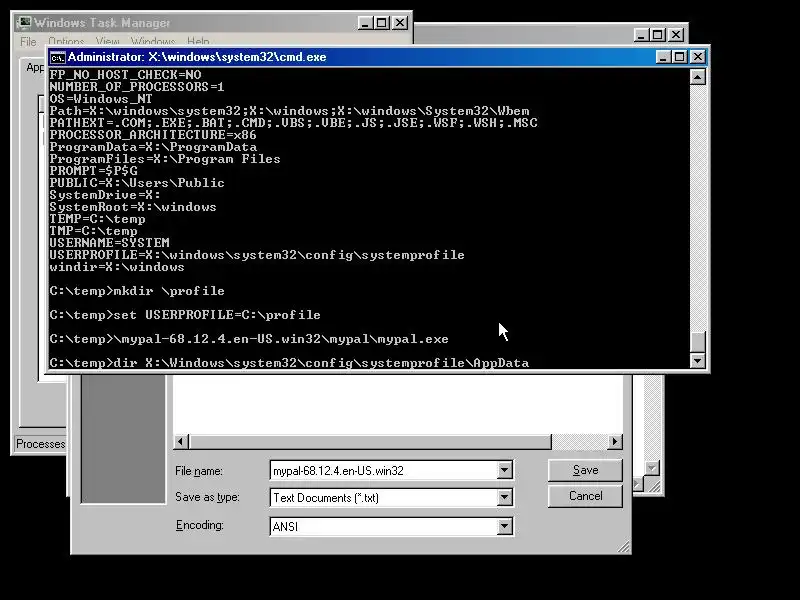The width and height of the screenshot is (800, 600).
Task: Close the cmd.exe window
Action: tap(697, 57)
